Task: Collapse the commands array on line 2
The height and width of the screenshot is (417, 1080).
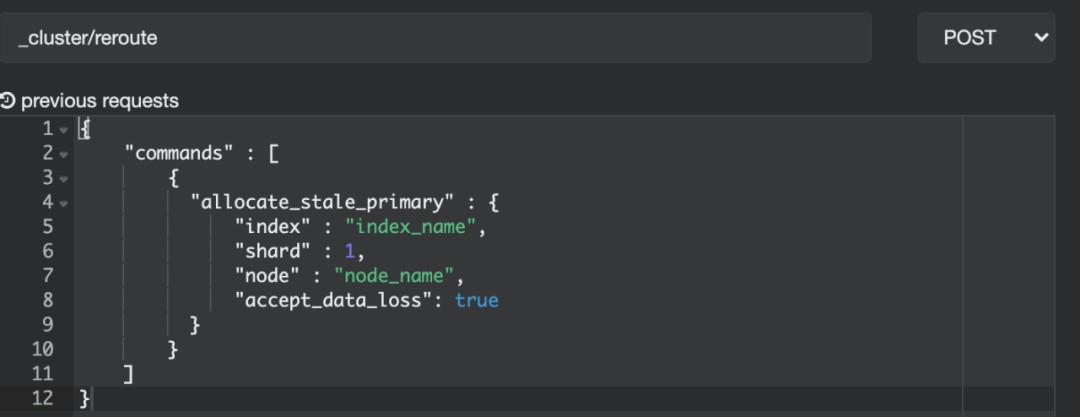Action: point(64,154)
